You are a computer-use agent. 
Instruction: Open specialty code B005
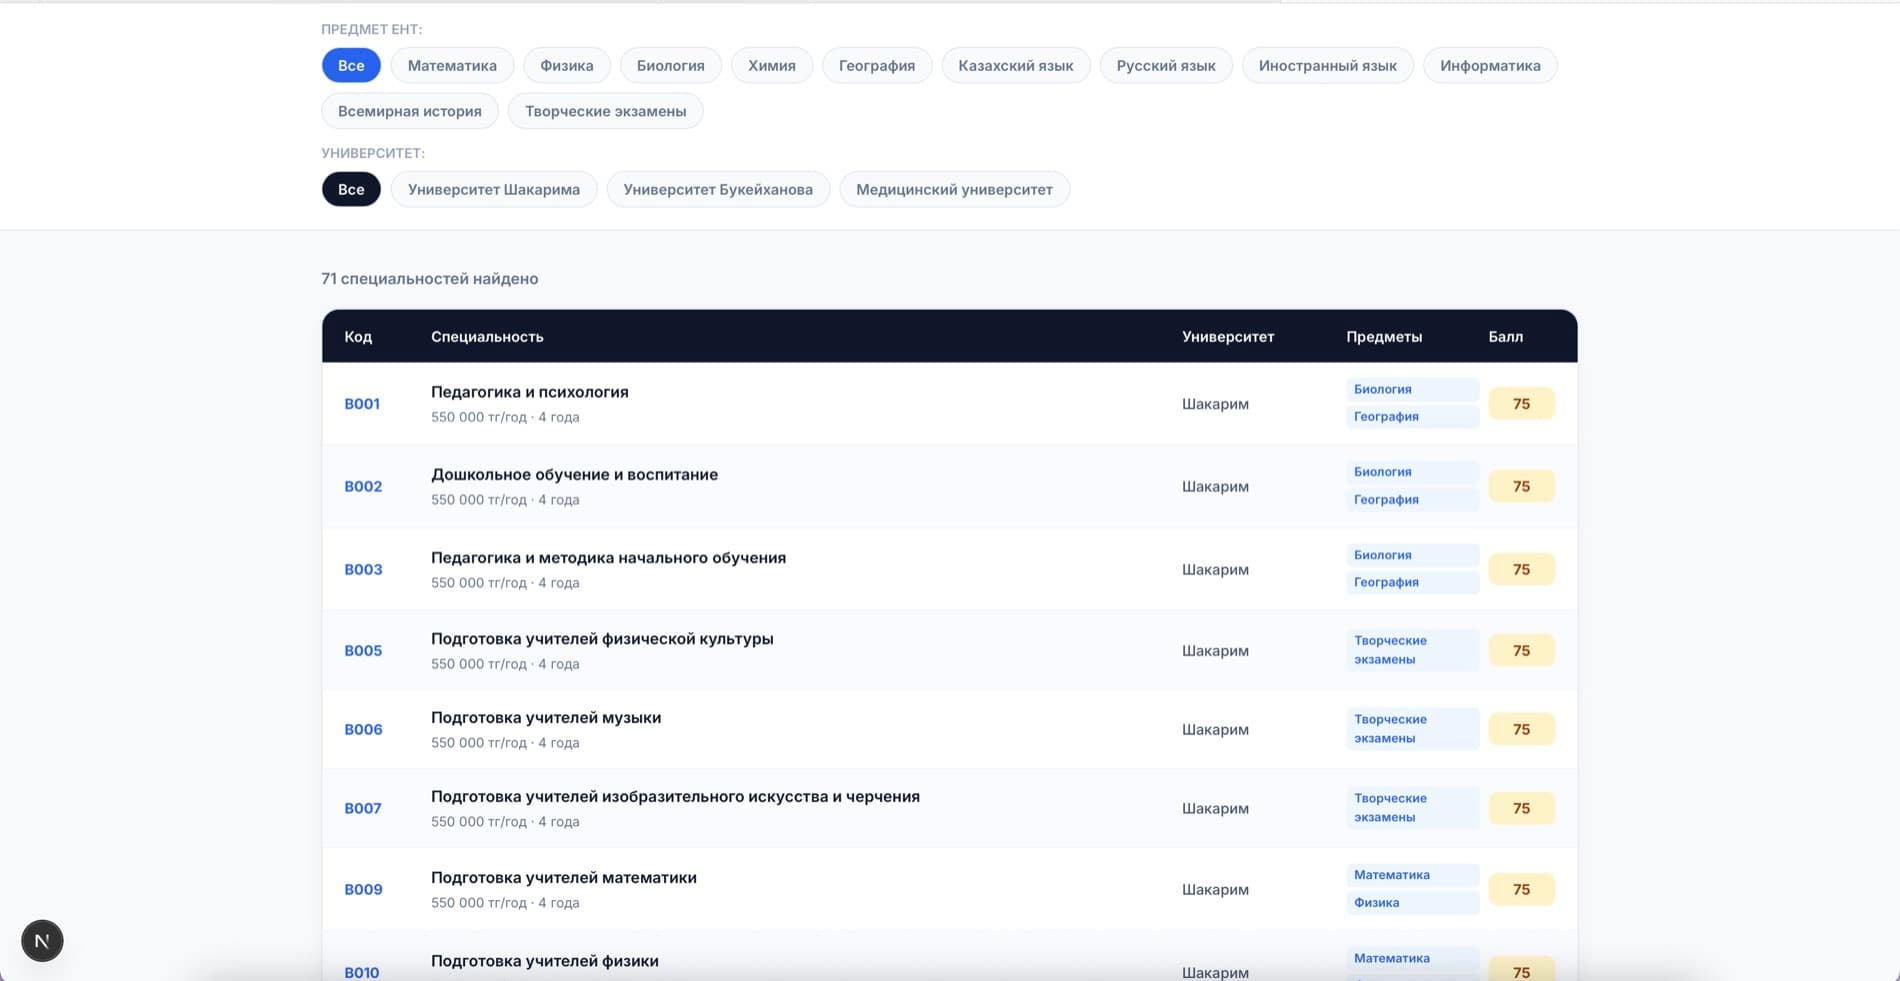tap(363, 651)
